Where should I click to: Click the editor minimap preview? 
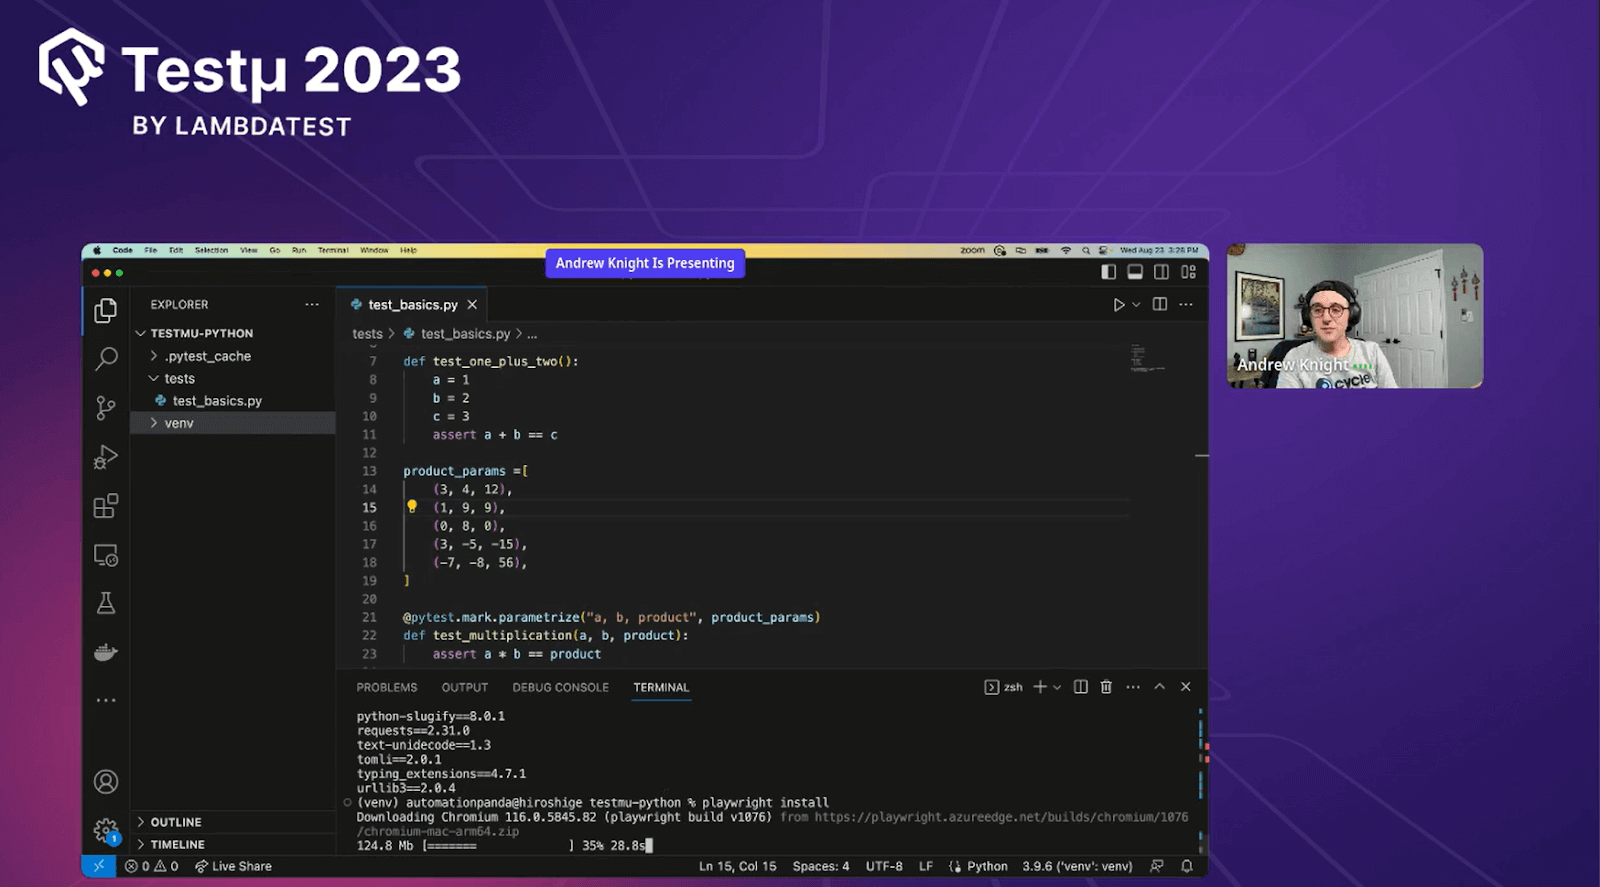(1147, 358)
